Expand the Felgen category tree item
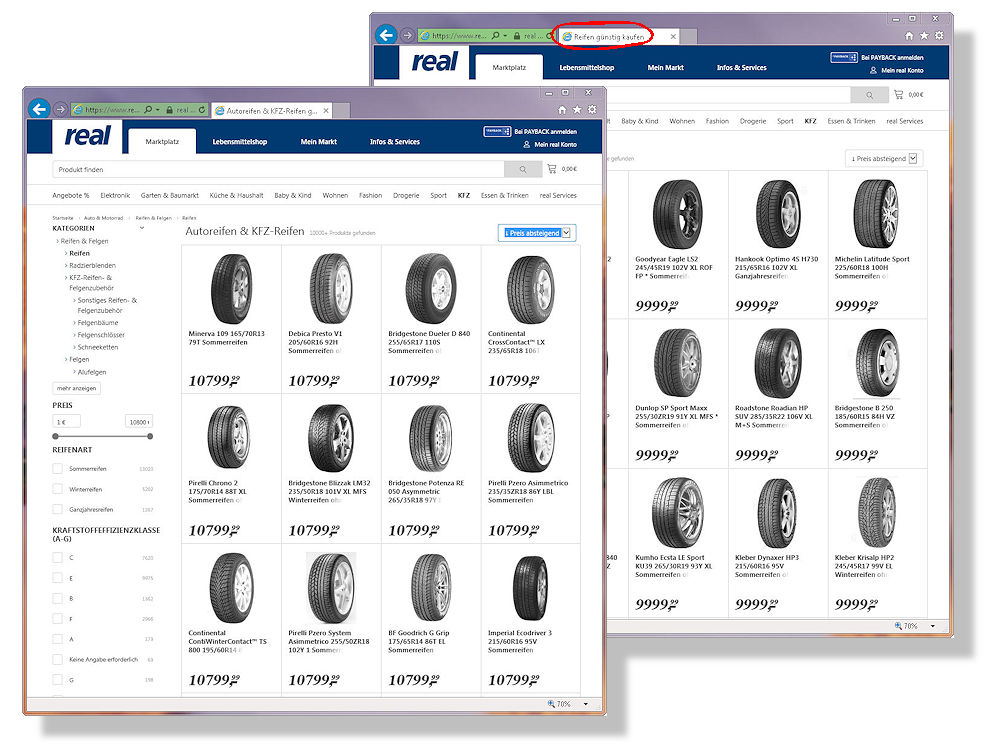Image resolution: width=1000 pixels, height=750 pixels. [66, 360]
